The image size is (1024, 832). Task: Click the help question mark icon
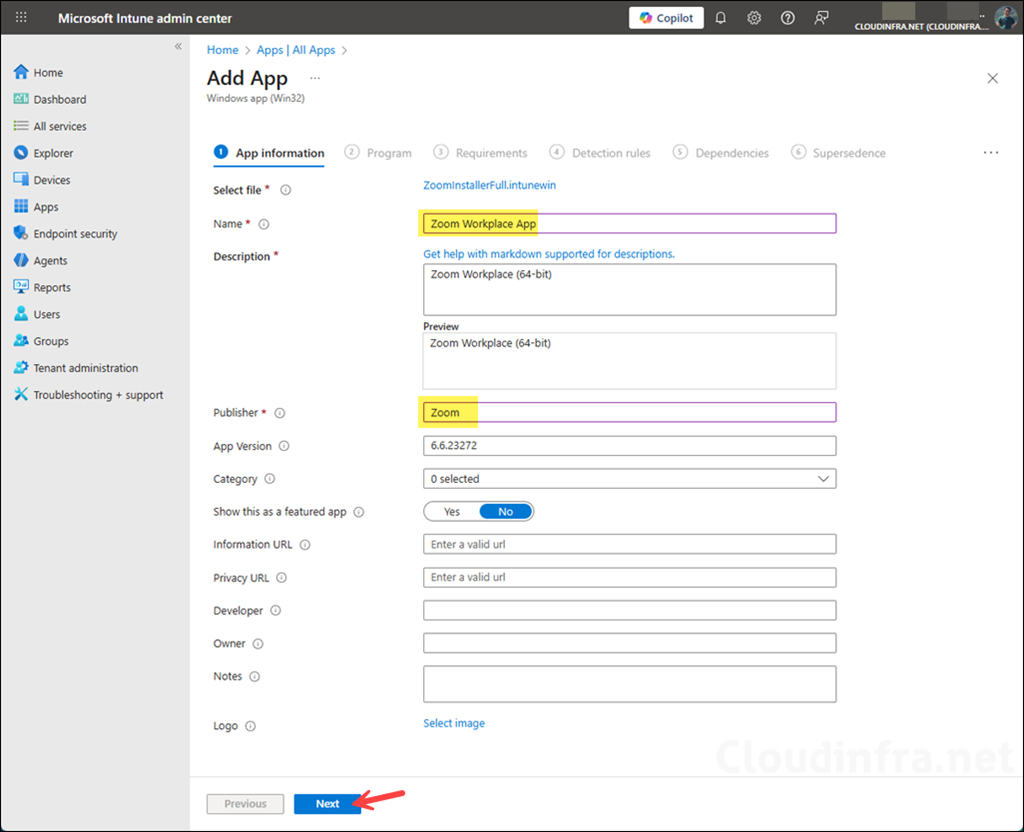click(787, 18)
